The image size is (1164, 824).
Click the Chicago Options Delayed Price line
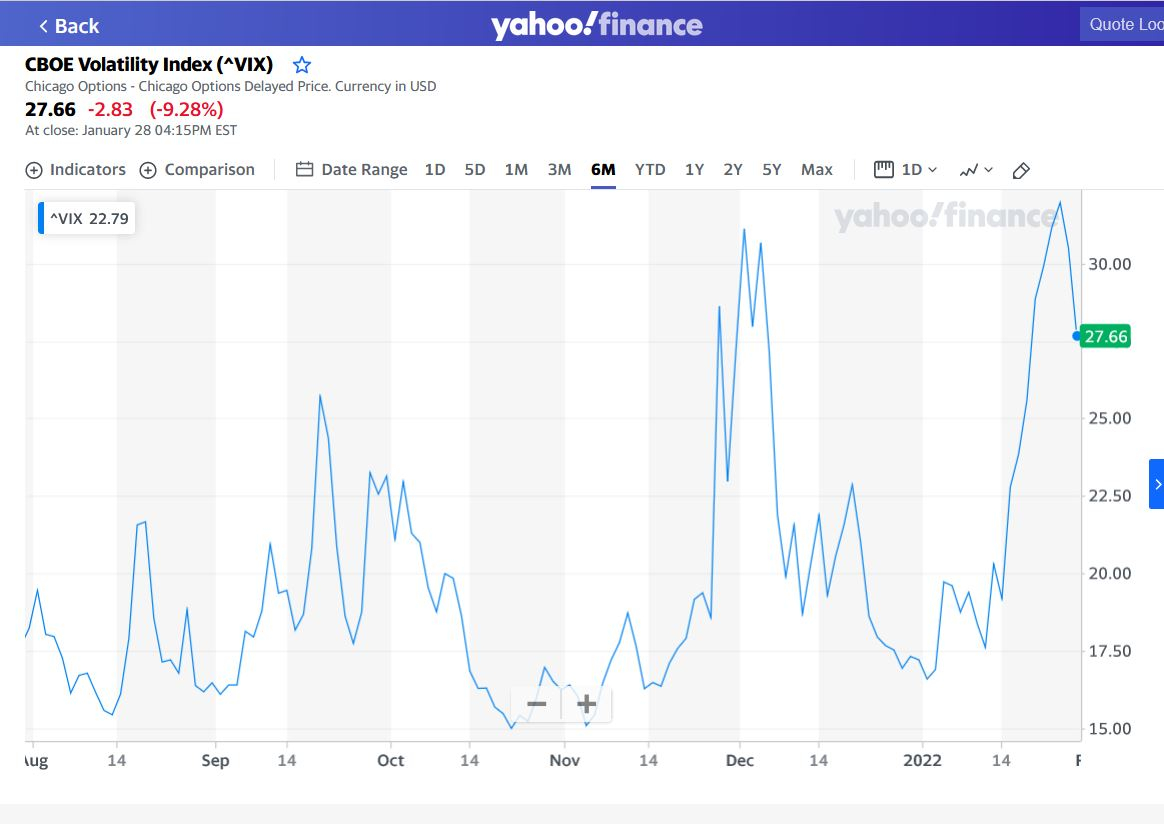point(231,86)
